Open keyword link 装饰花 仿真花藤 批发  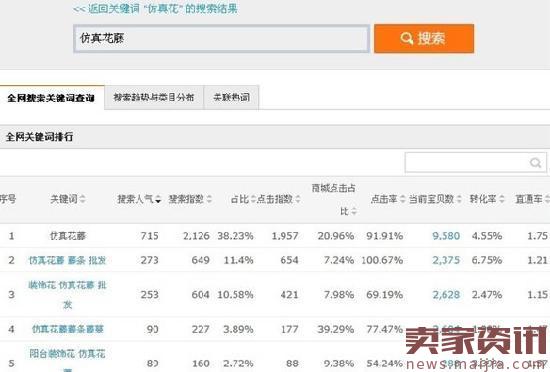pos(67,295)
